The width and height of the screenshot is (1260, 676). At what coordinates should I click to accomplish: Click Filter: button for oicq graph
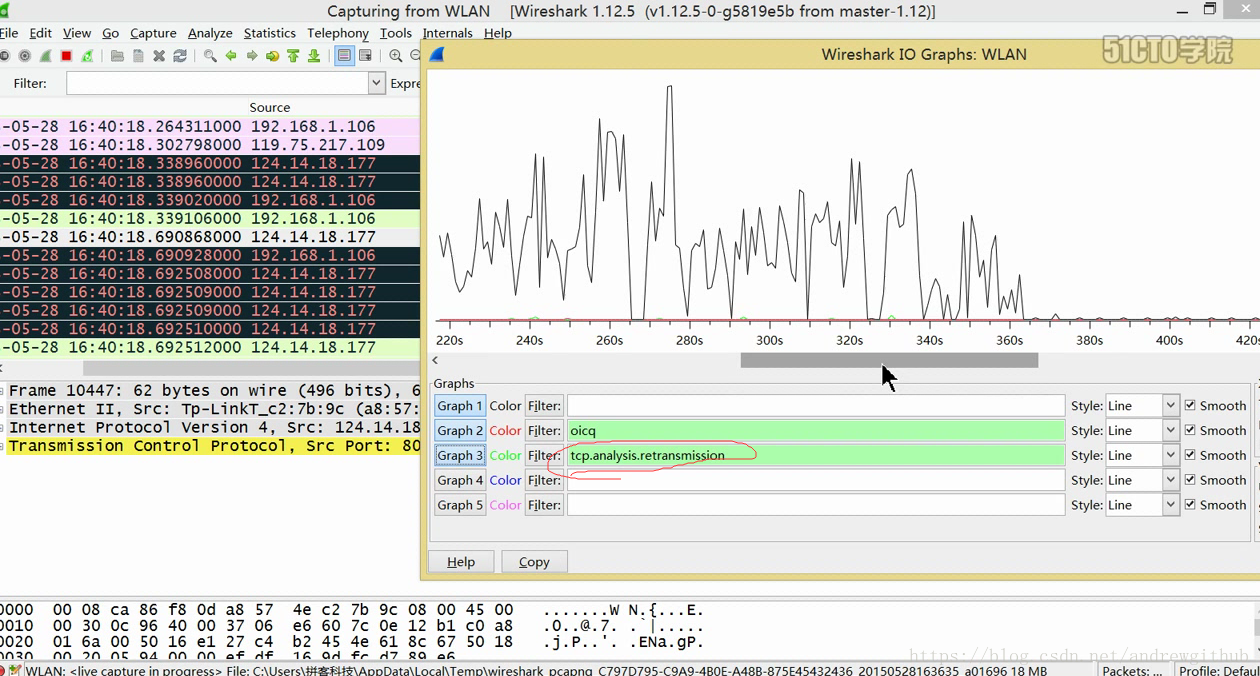(x=544, y=431)
